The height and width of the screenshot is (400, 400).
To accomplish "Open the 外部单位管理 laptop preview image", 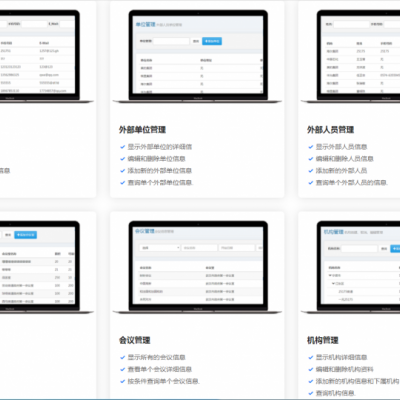I will click(x=197, y=56).
